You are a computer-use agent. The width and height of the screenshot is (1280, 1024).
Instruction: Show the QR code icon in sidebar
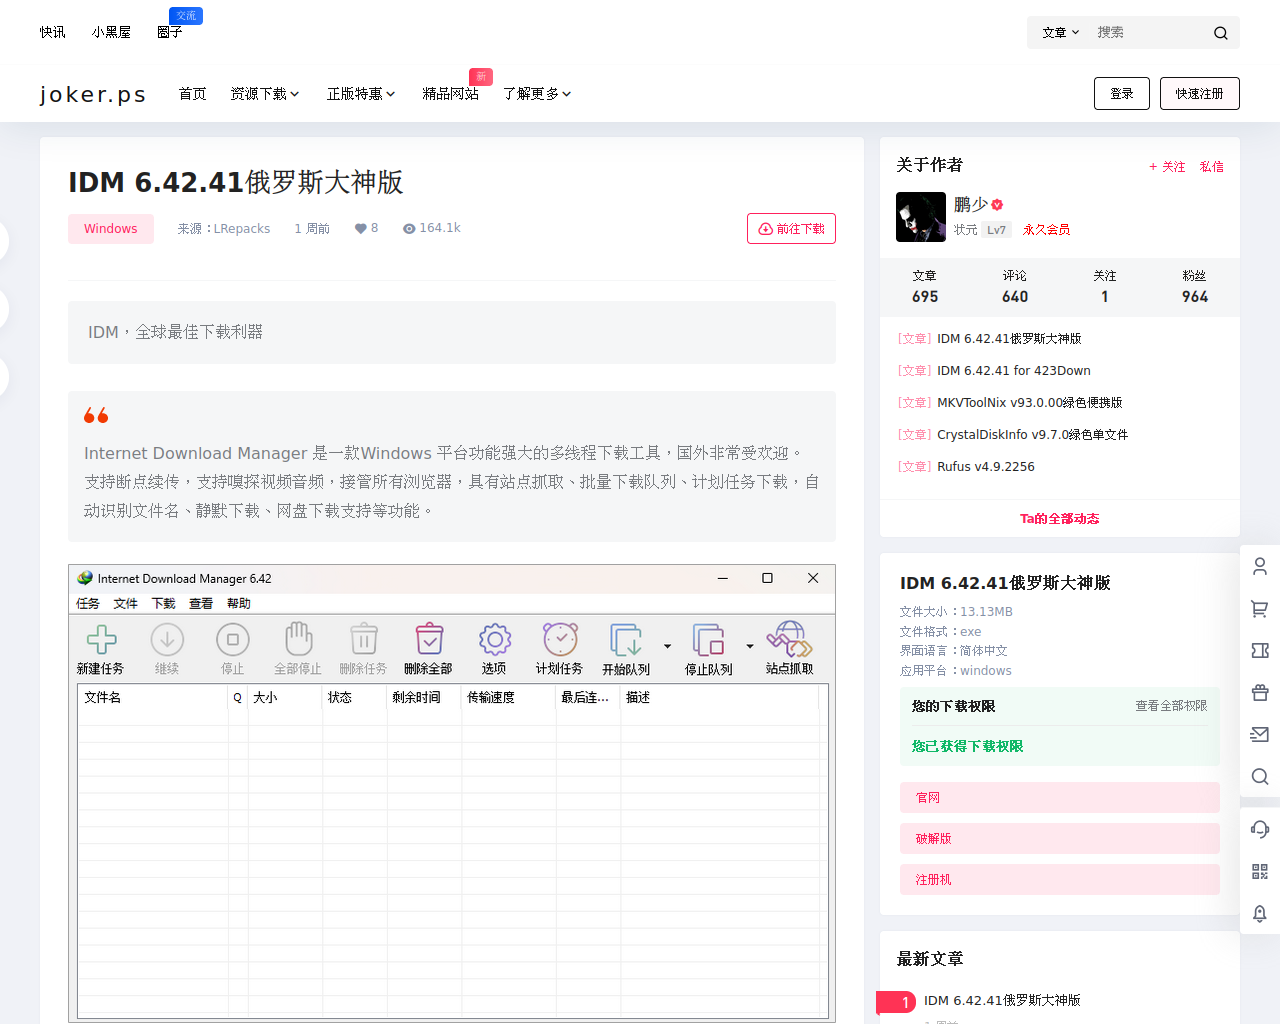pos(1260,871)
